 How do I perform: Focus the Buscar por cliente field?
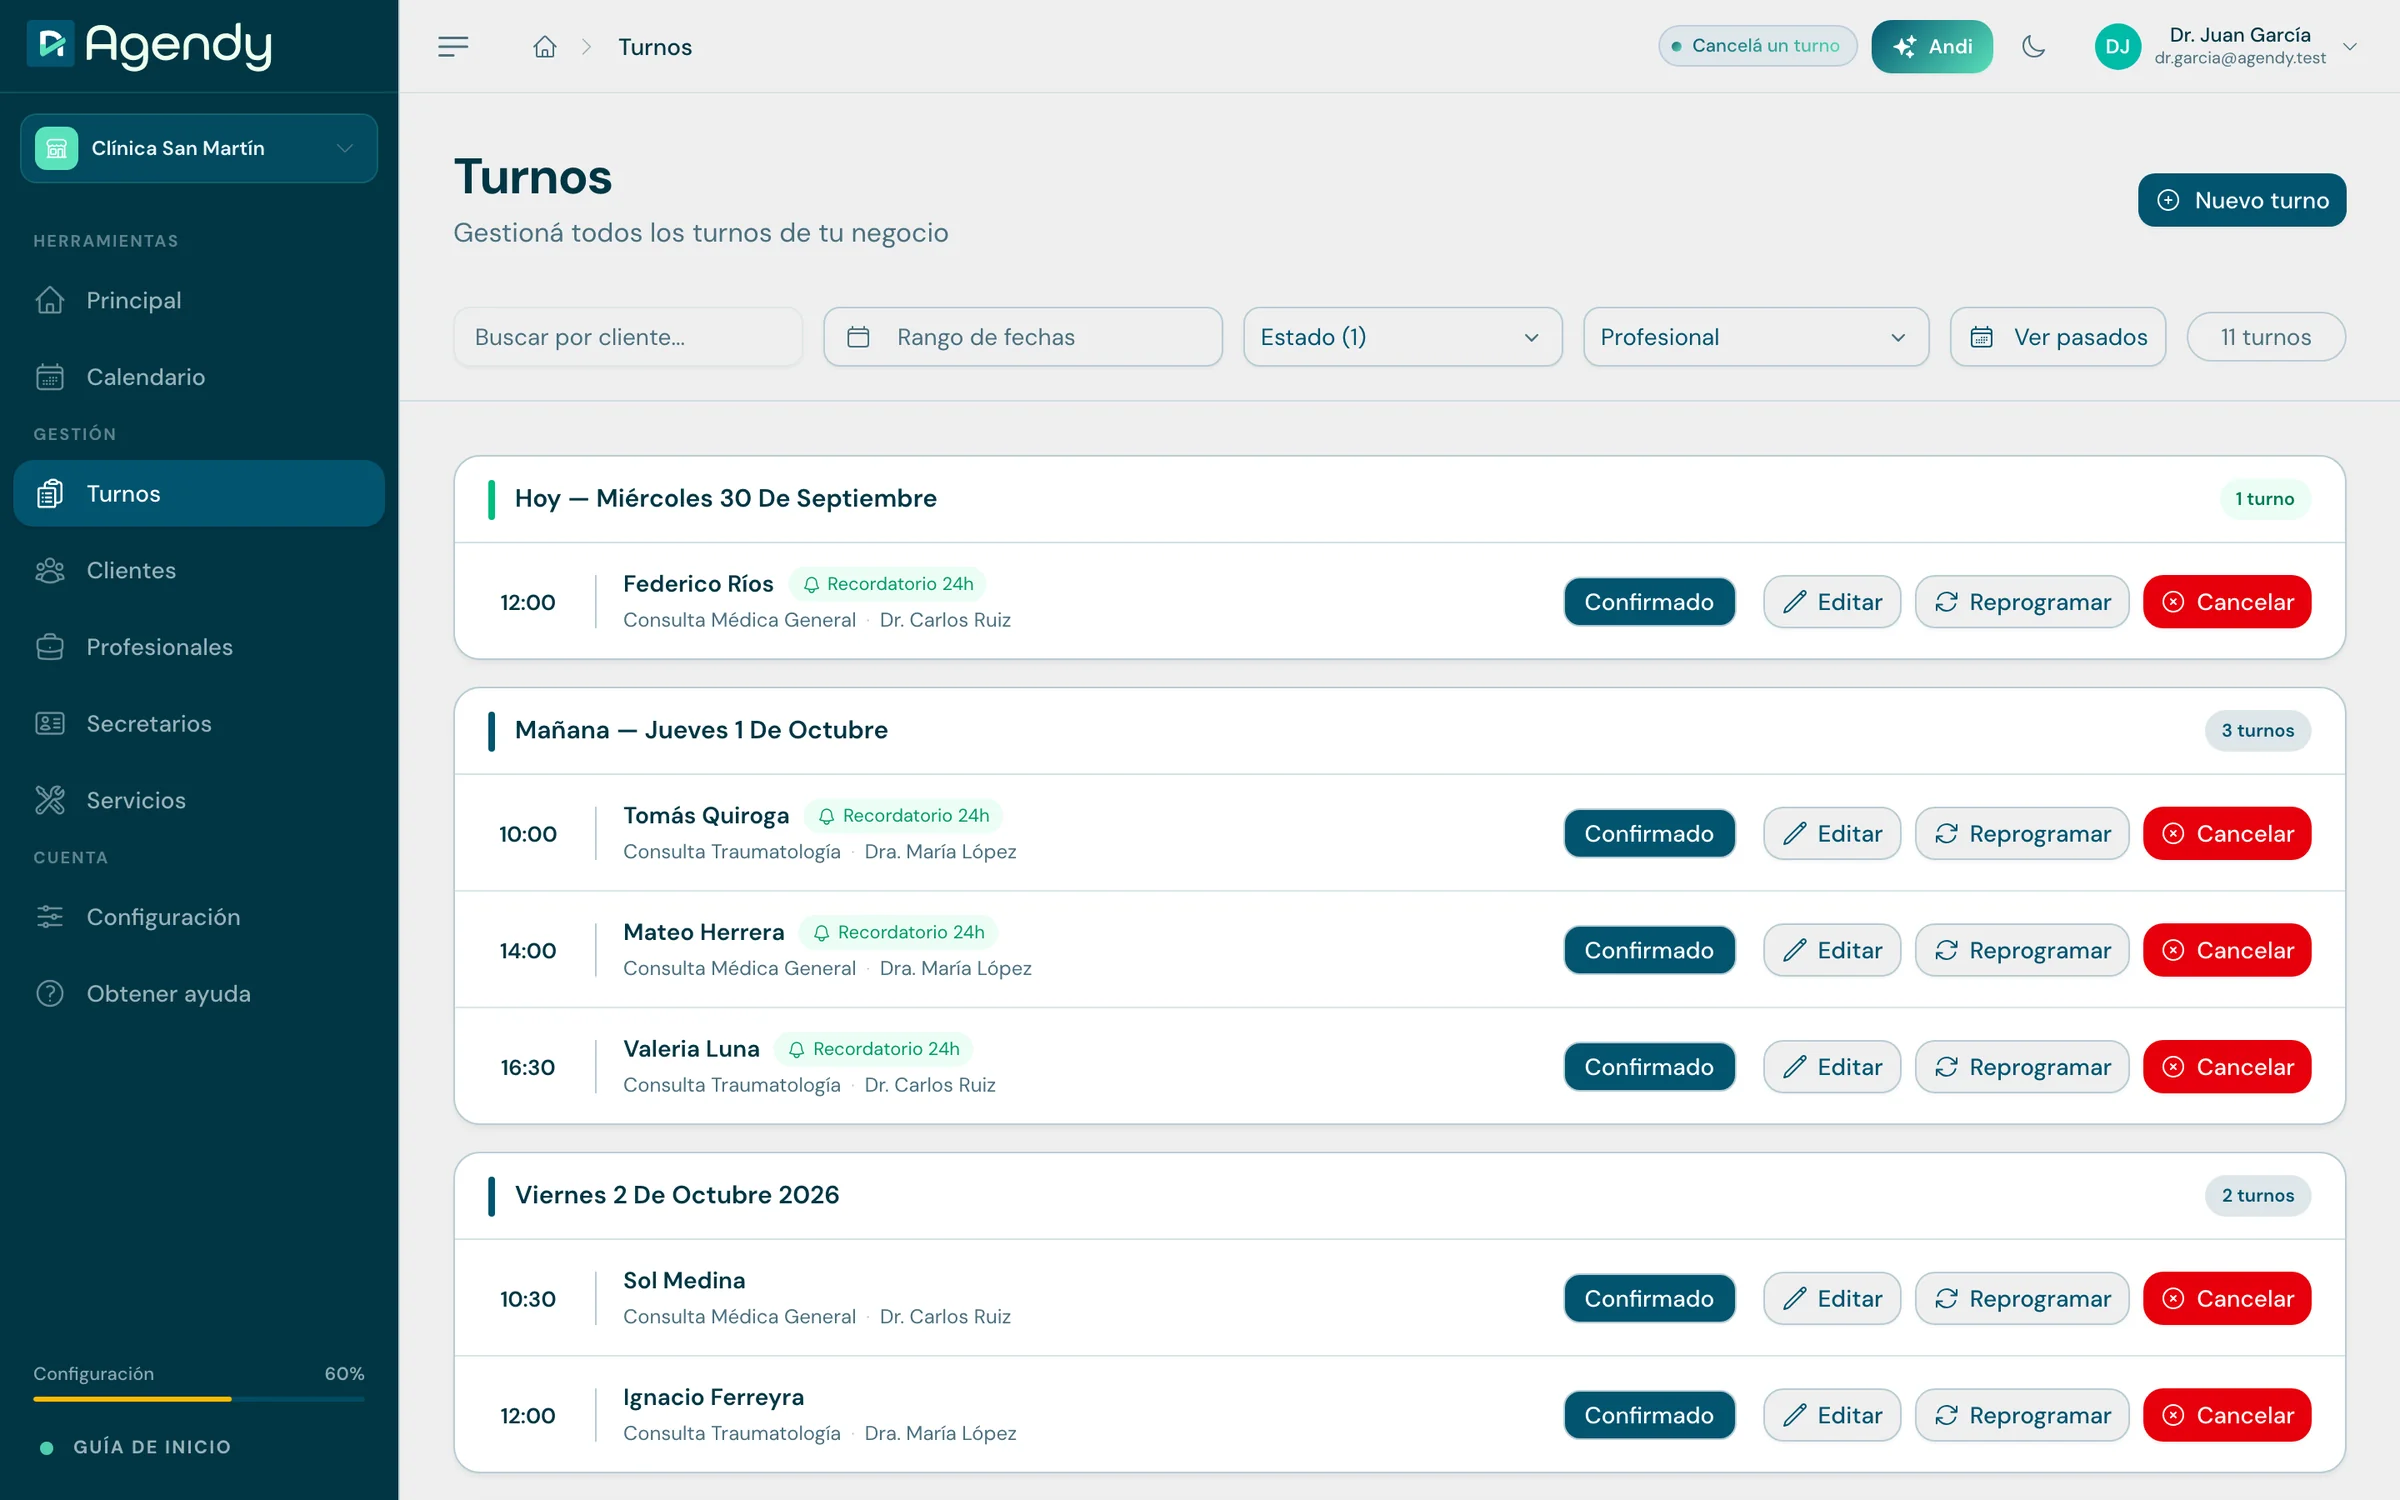(628, 337)
